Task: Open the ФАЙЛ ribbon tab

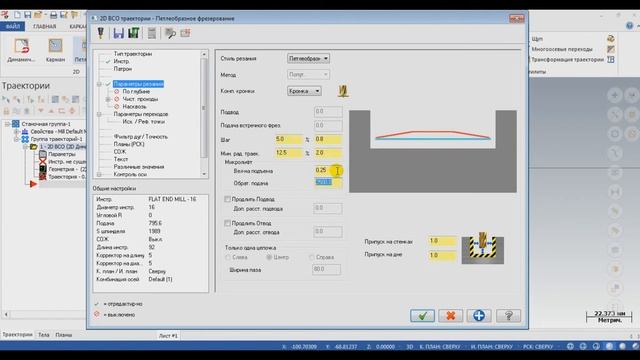Action: (13, 27)
